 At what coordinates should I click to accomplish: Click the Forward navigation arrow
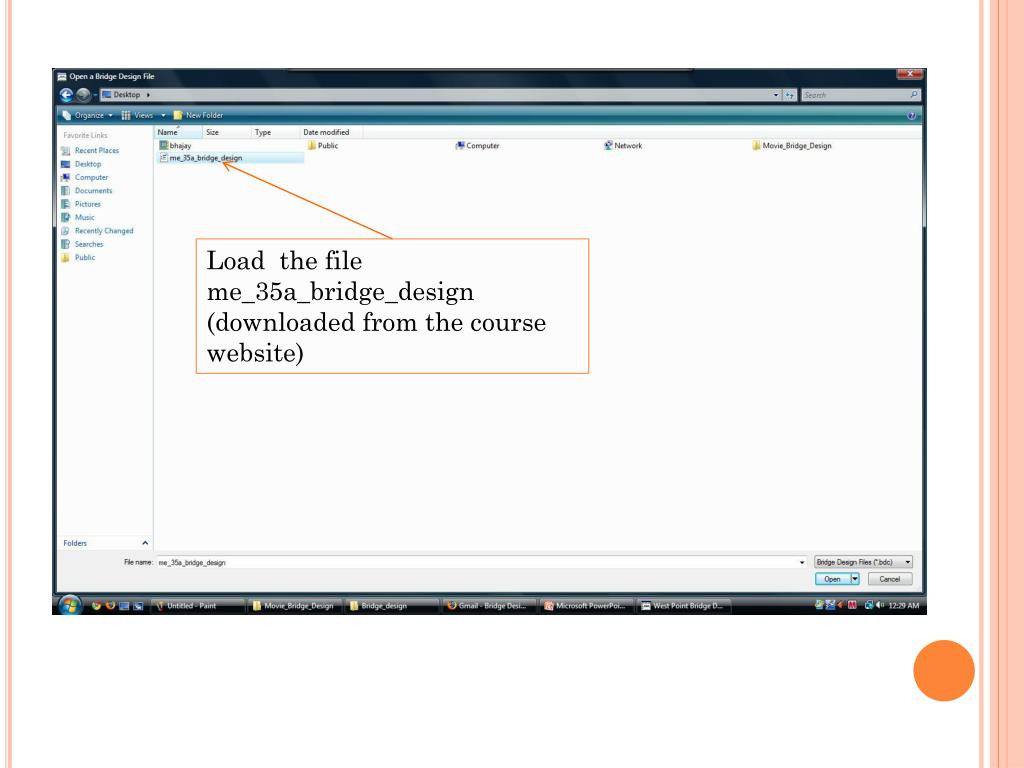click(83, 95)
